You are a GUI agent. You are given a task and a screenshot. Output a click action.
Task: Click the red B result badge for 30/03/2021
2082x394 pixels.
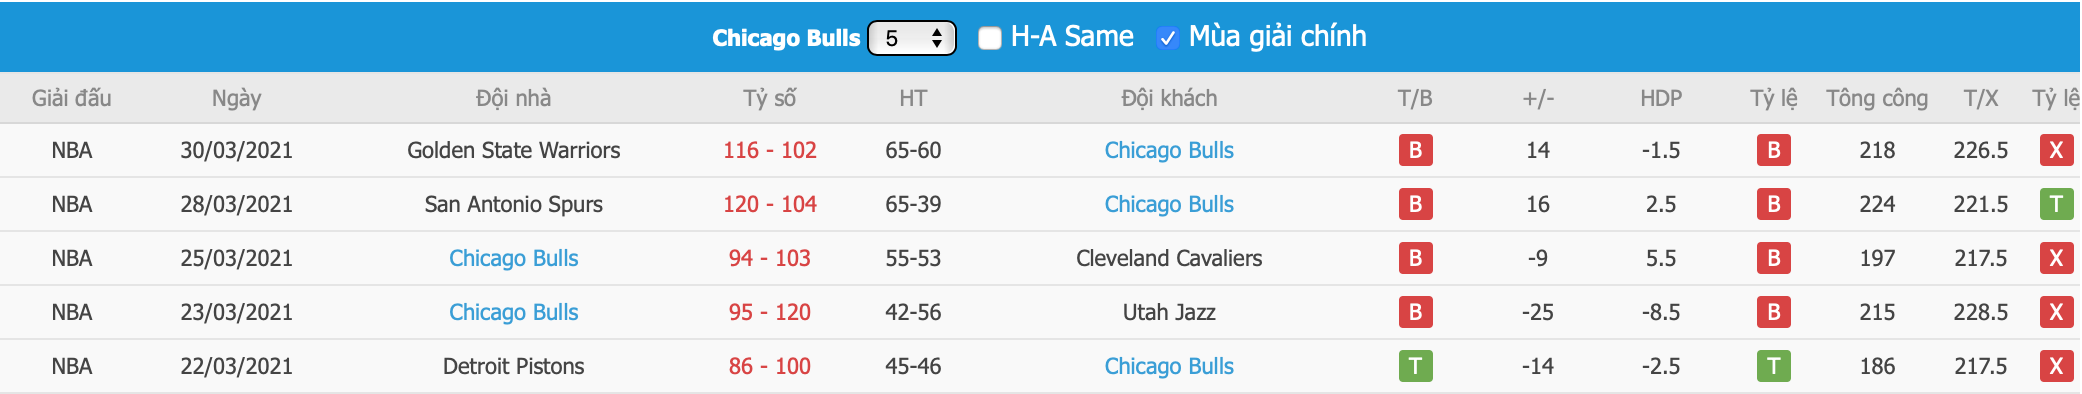1415,150
